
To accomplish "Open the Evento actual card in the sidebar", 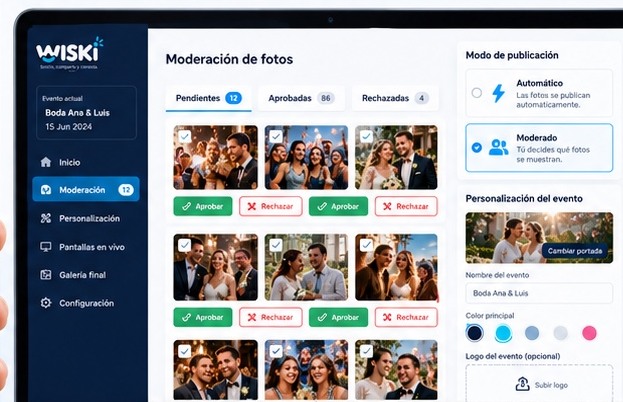I will pos(86,113).
